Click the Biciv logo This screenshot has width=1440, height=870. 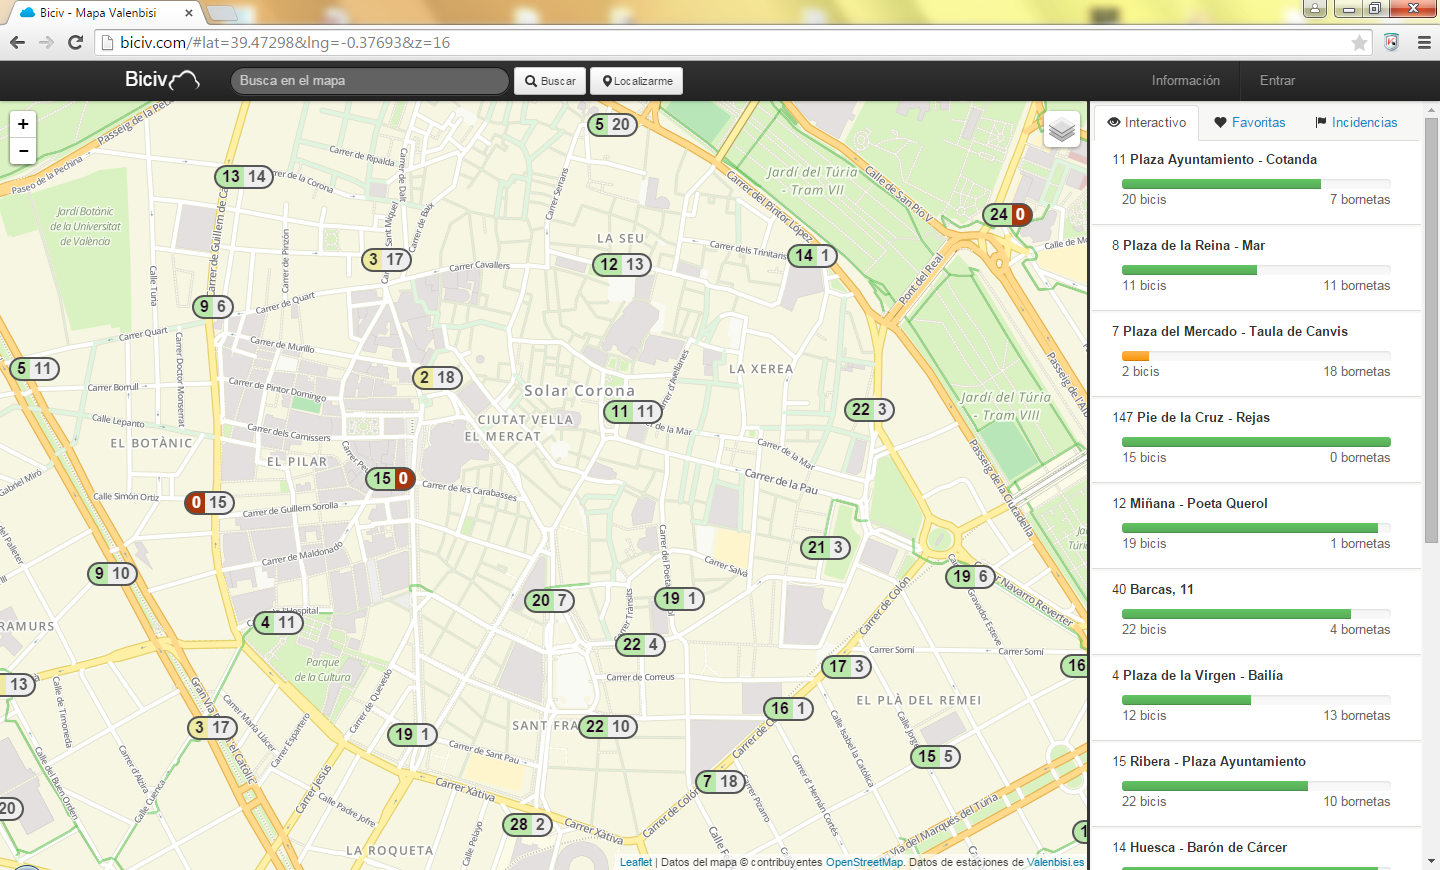[x=162, y=80]
